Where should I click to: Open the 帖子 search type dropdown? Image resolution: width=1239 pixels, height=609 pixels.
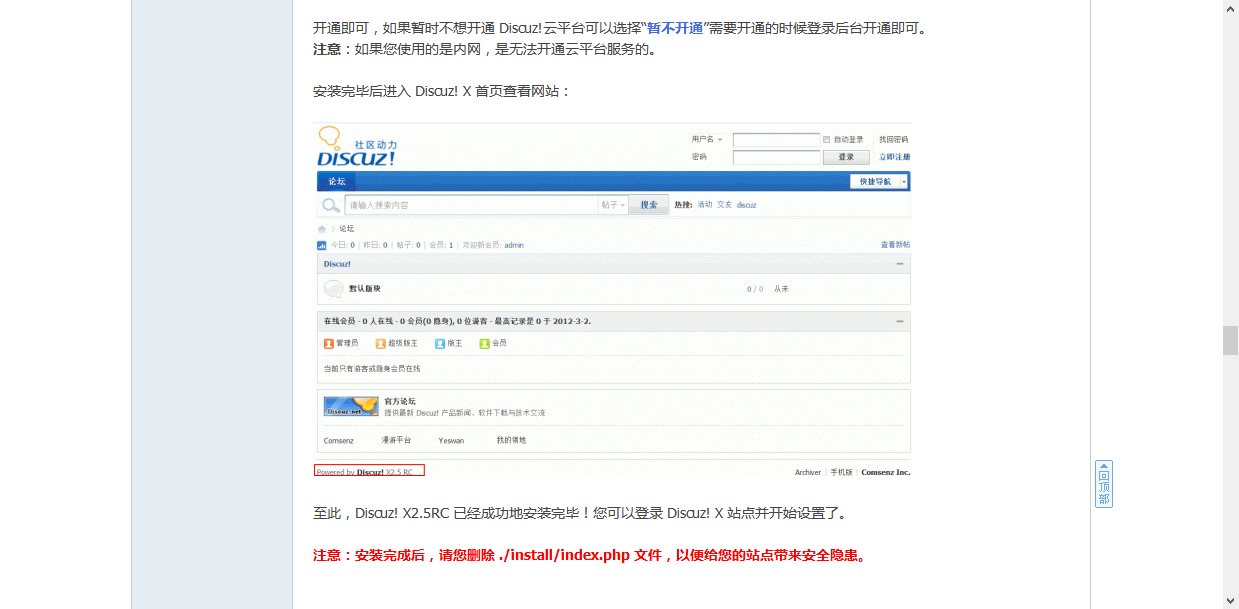coord(613,205)
